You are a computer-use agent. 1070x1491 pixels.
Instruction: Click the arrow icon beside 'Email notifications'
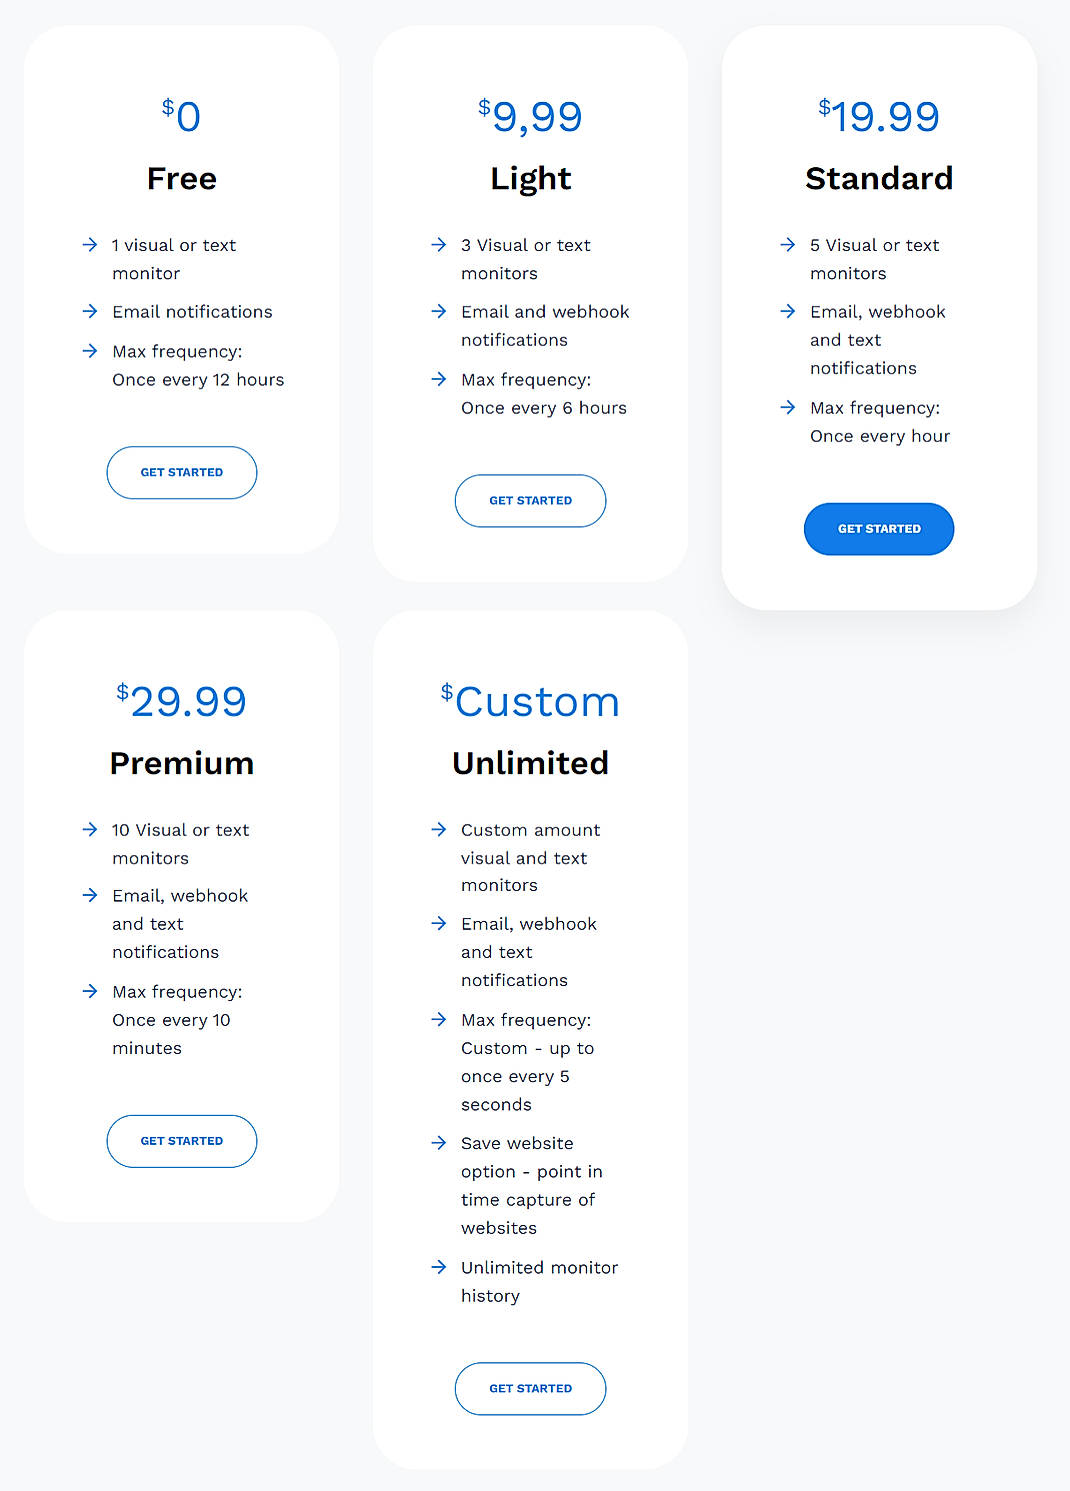[x=89, y=311]
